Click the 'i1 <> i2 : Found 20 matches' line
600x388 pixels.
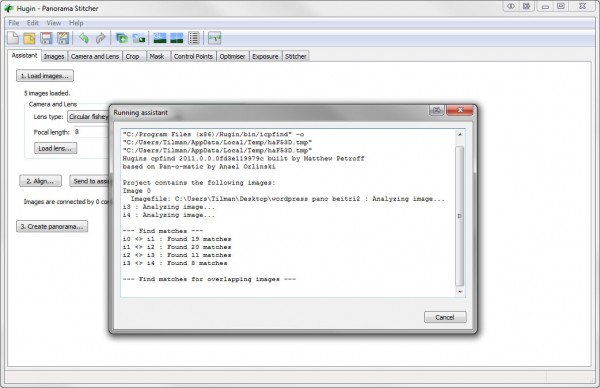pos(177,247)
